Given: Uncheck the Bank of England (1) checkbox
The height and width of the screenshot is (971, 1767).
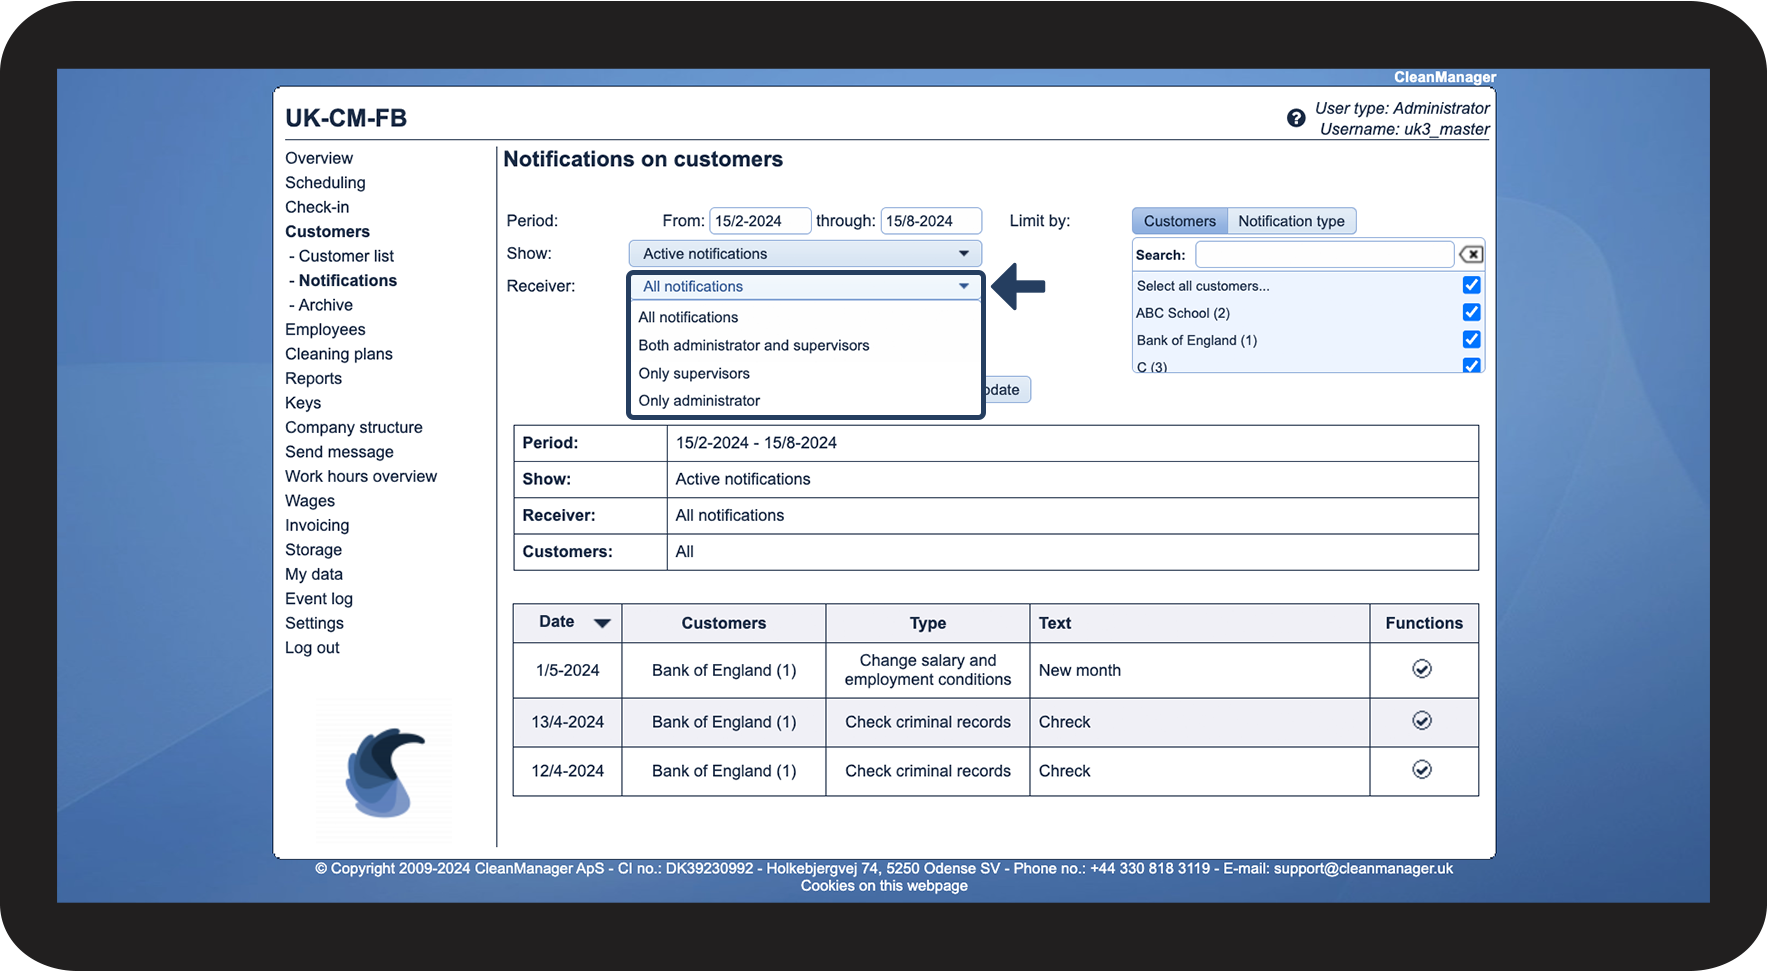Looking at the screenshot, I should (x=1471, y=340).
